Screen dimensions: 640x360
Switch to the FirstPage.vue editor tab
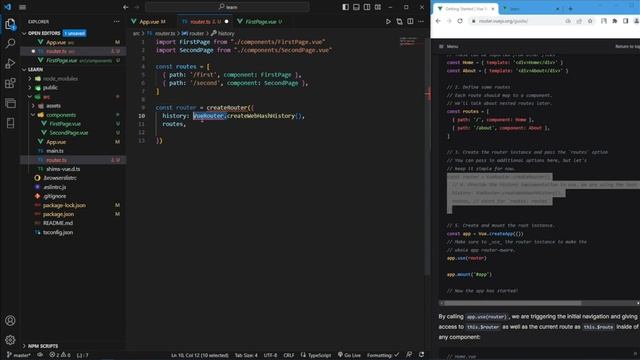260,22
